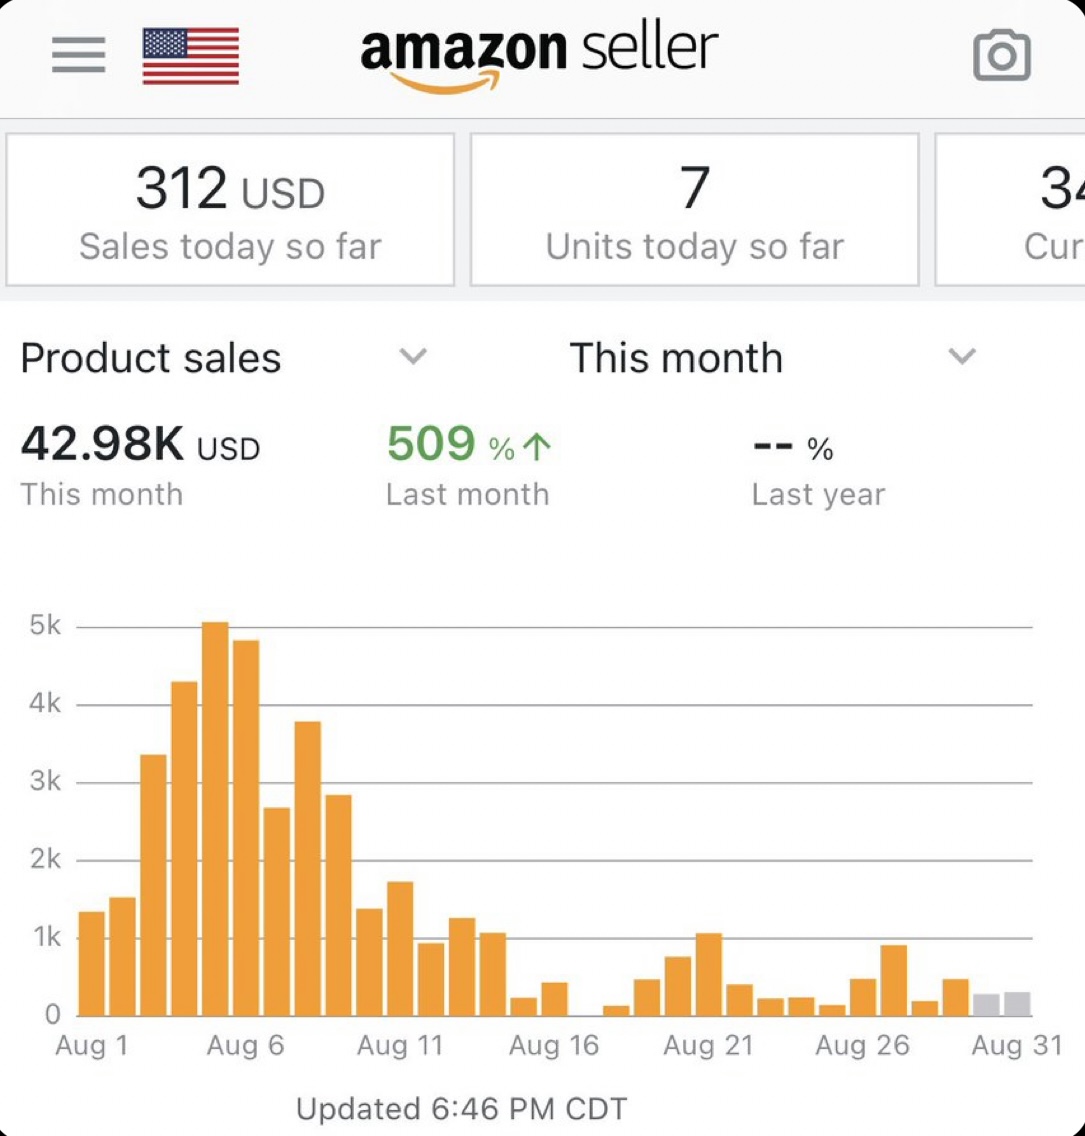Select the This month time range label
The height and width of the screenshot is (1136, 1085).
click(x=676, y=358)
